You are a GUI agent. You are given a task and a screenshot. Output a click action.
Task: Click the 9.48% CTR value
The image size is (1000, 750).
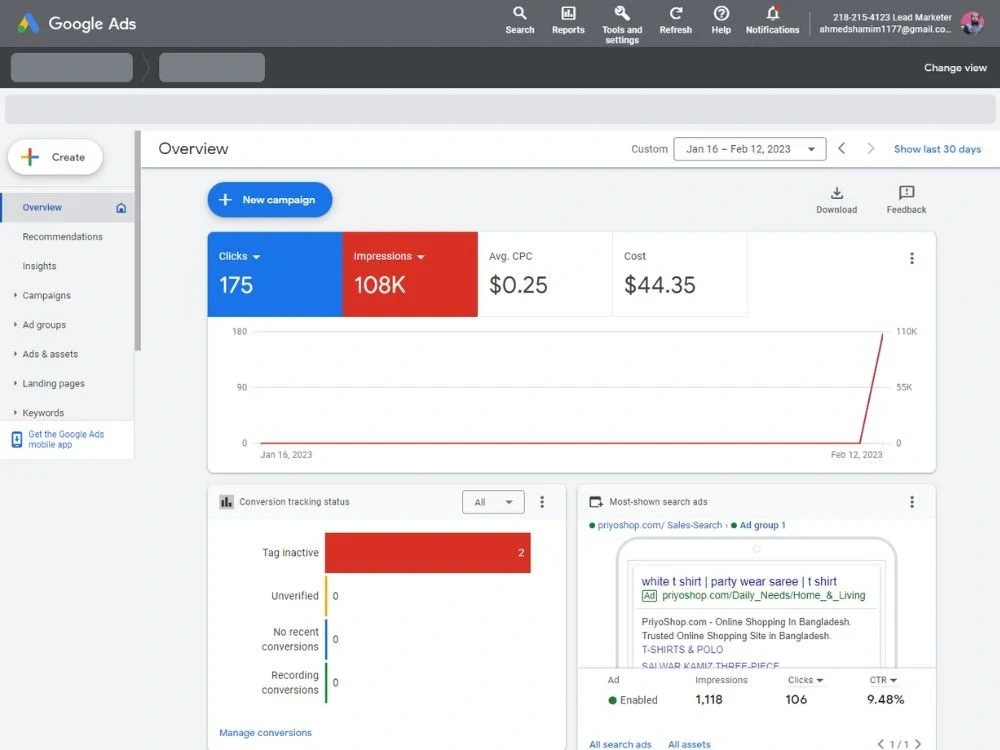[885, 700]
